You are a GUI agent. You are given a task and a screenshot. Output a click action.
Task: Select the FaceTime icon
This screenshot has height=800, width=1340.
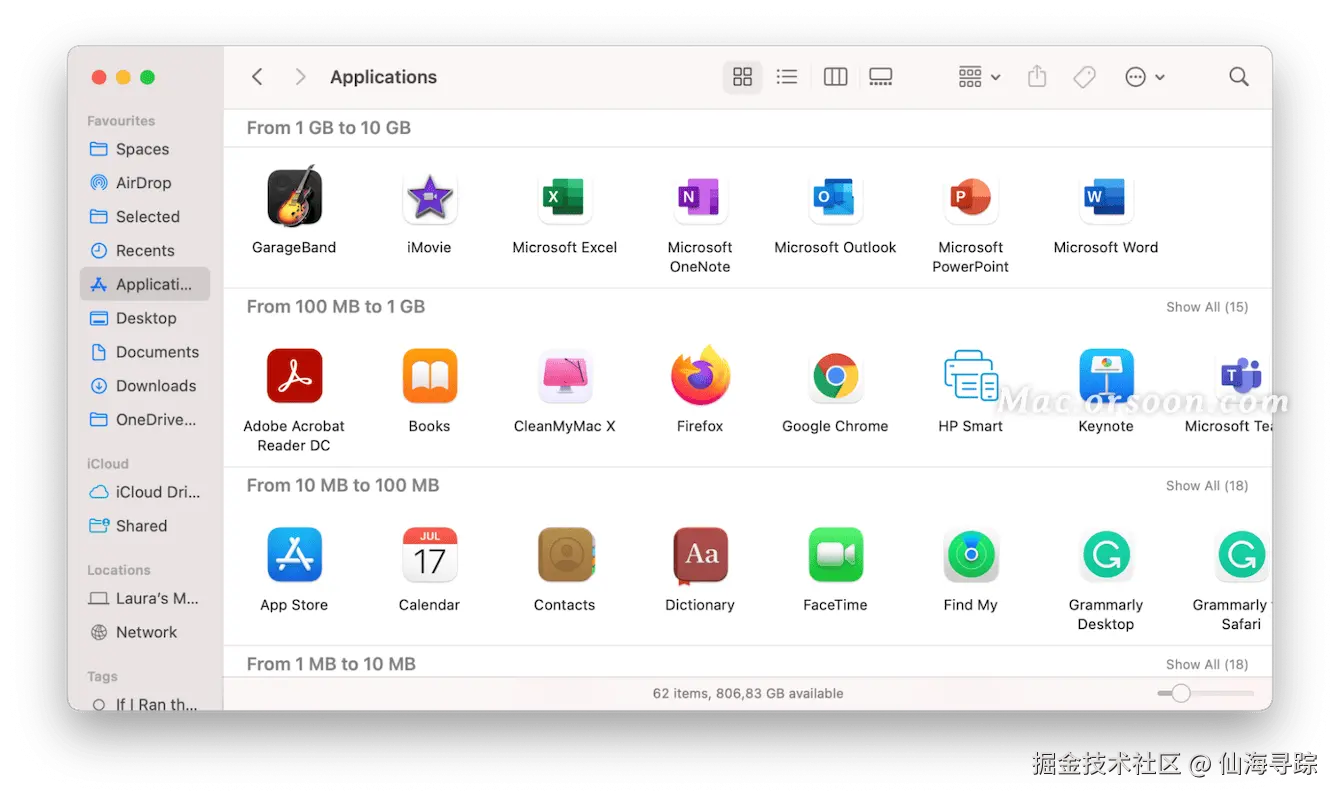(835, 555)
